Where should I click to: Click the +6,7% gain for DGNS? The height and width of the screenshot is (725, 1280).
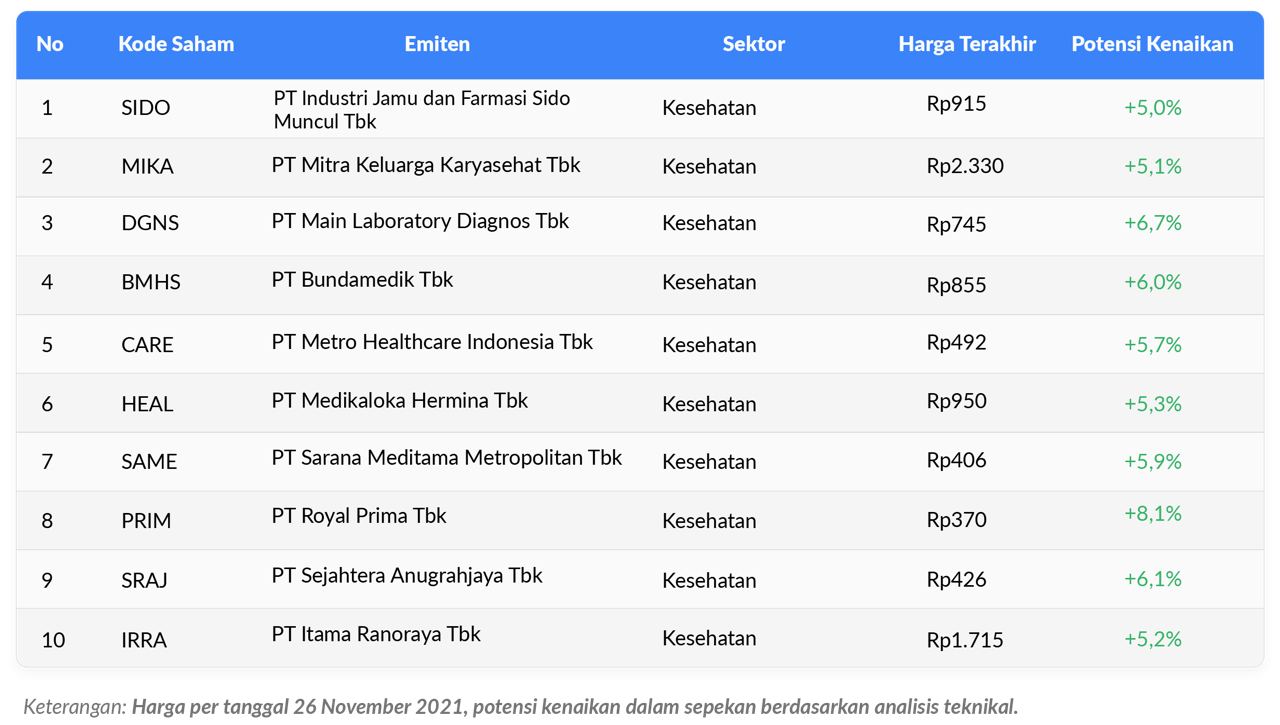pyautogui.click(x=1152, y=223)
